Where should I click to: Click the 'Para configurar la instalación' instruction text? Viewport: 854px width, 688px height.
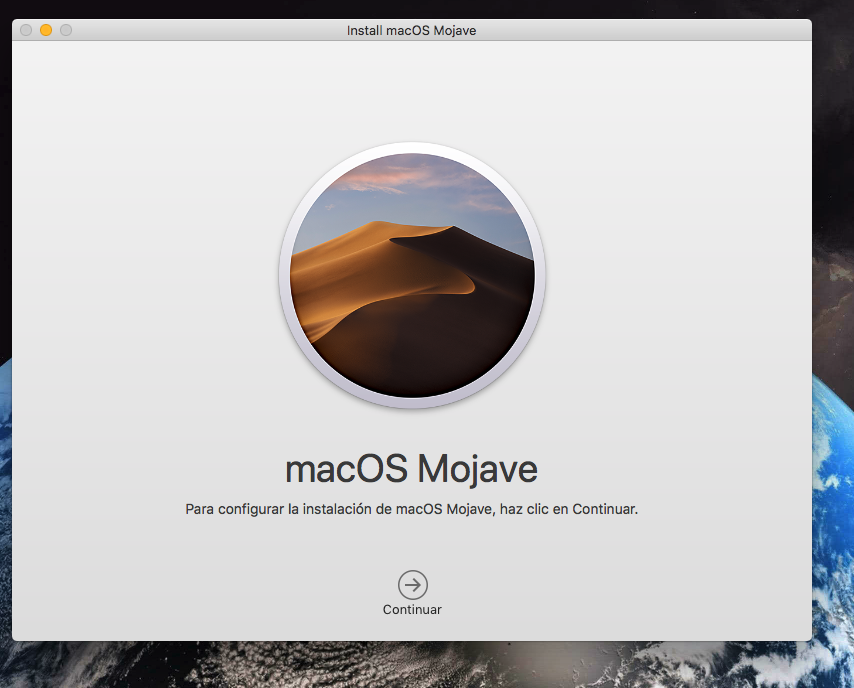pyautogui.click(x=411, y=509)
